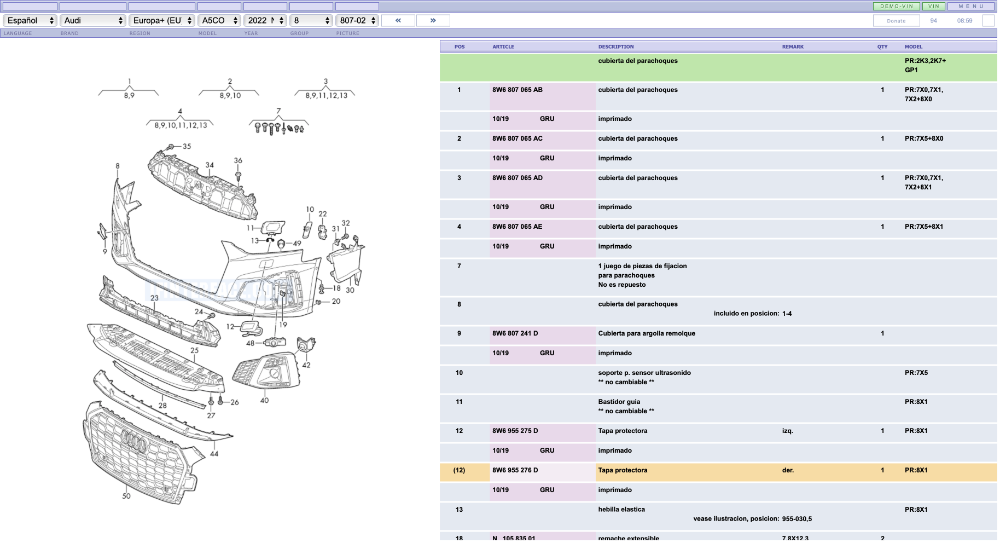This screenshot has height=543, width=1000.
Task: Click 'soporte p. sensor ultrasonido' description
Action: pyautogui.click(x=644, y=373)
